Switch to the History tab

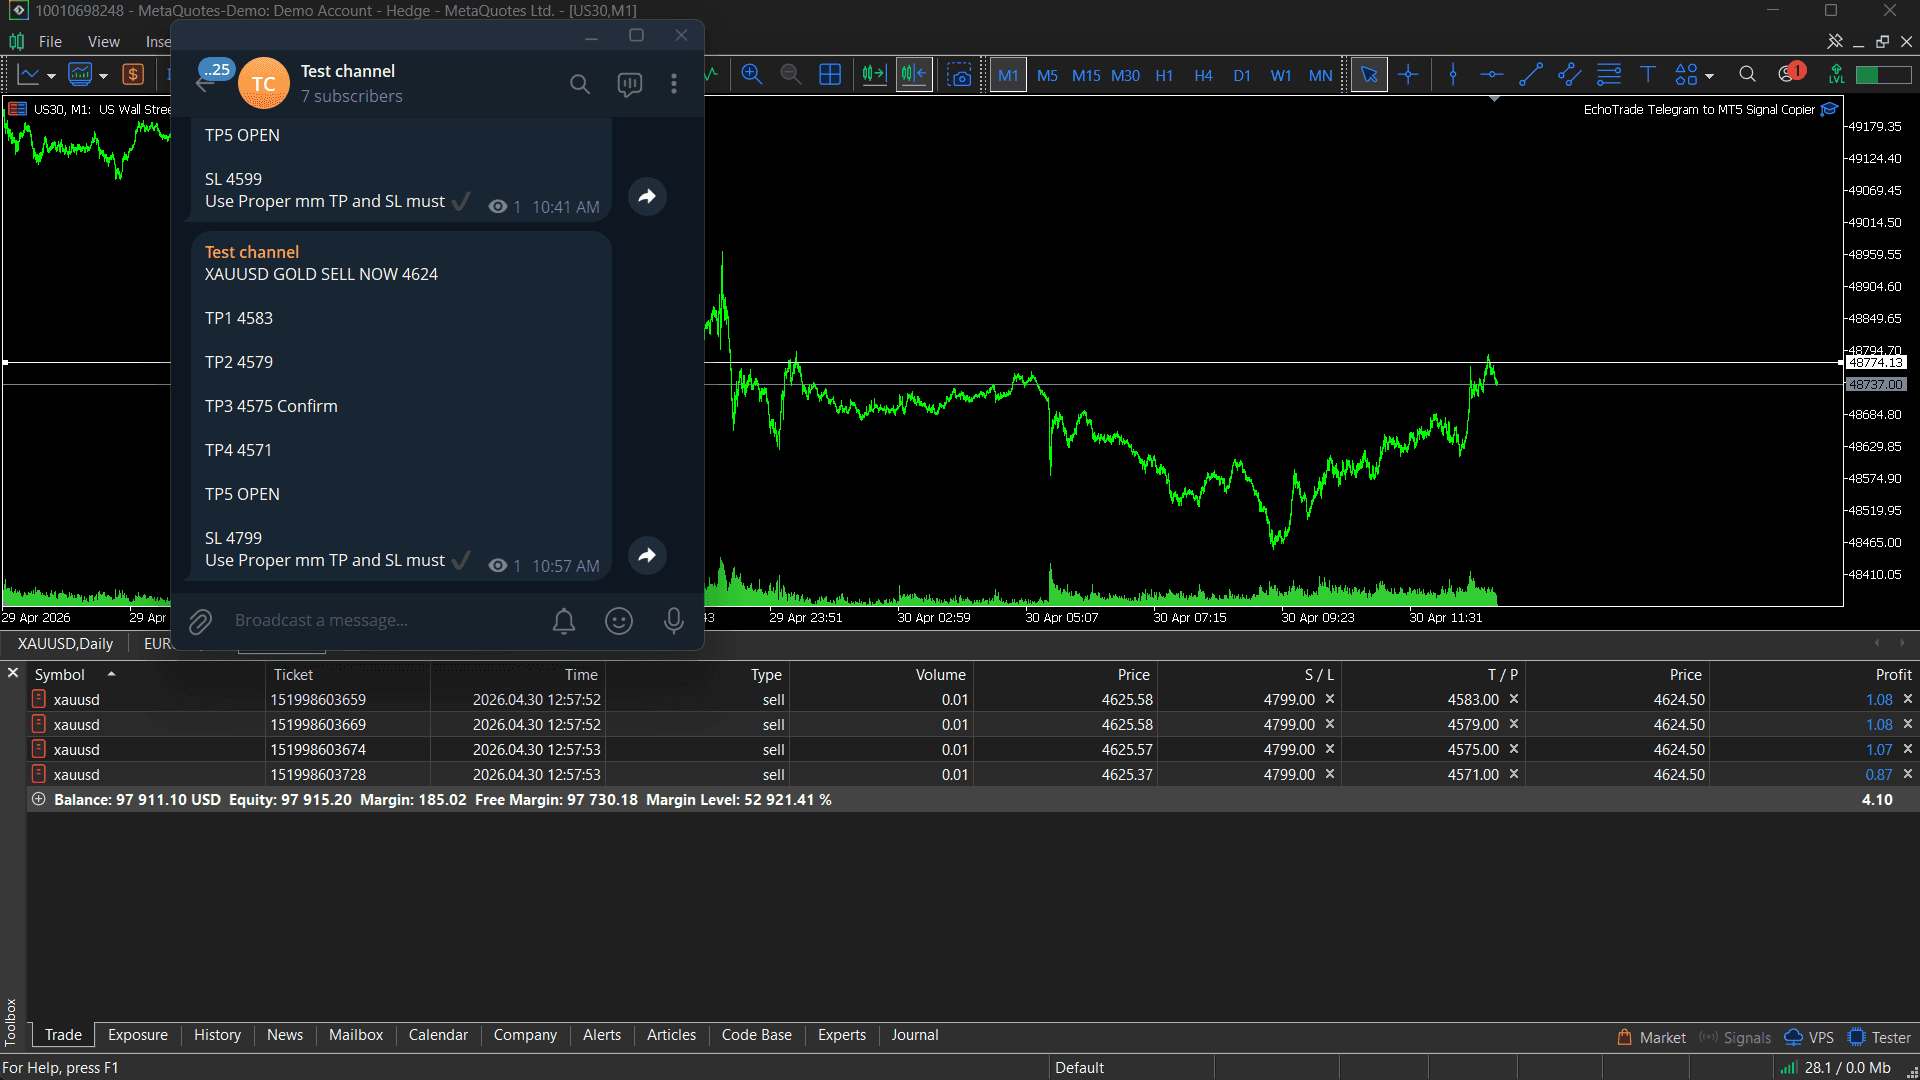tap(217, 1035)
